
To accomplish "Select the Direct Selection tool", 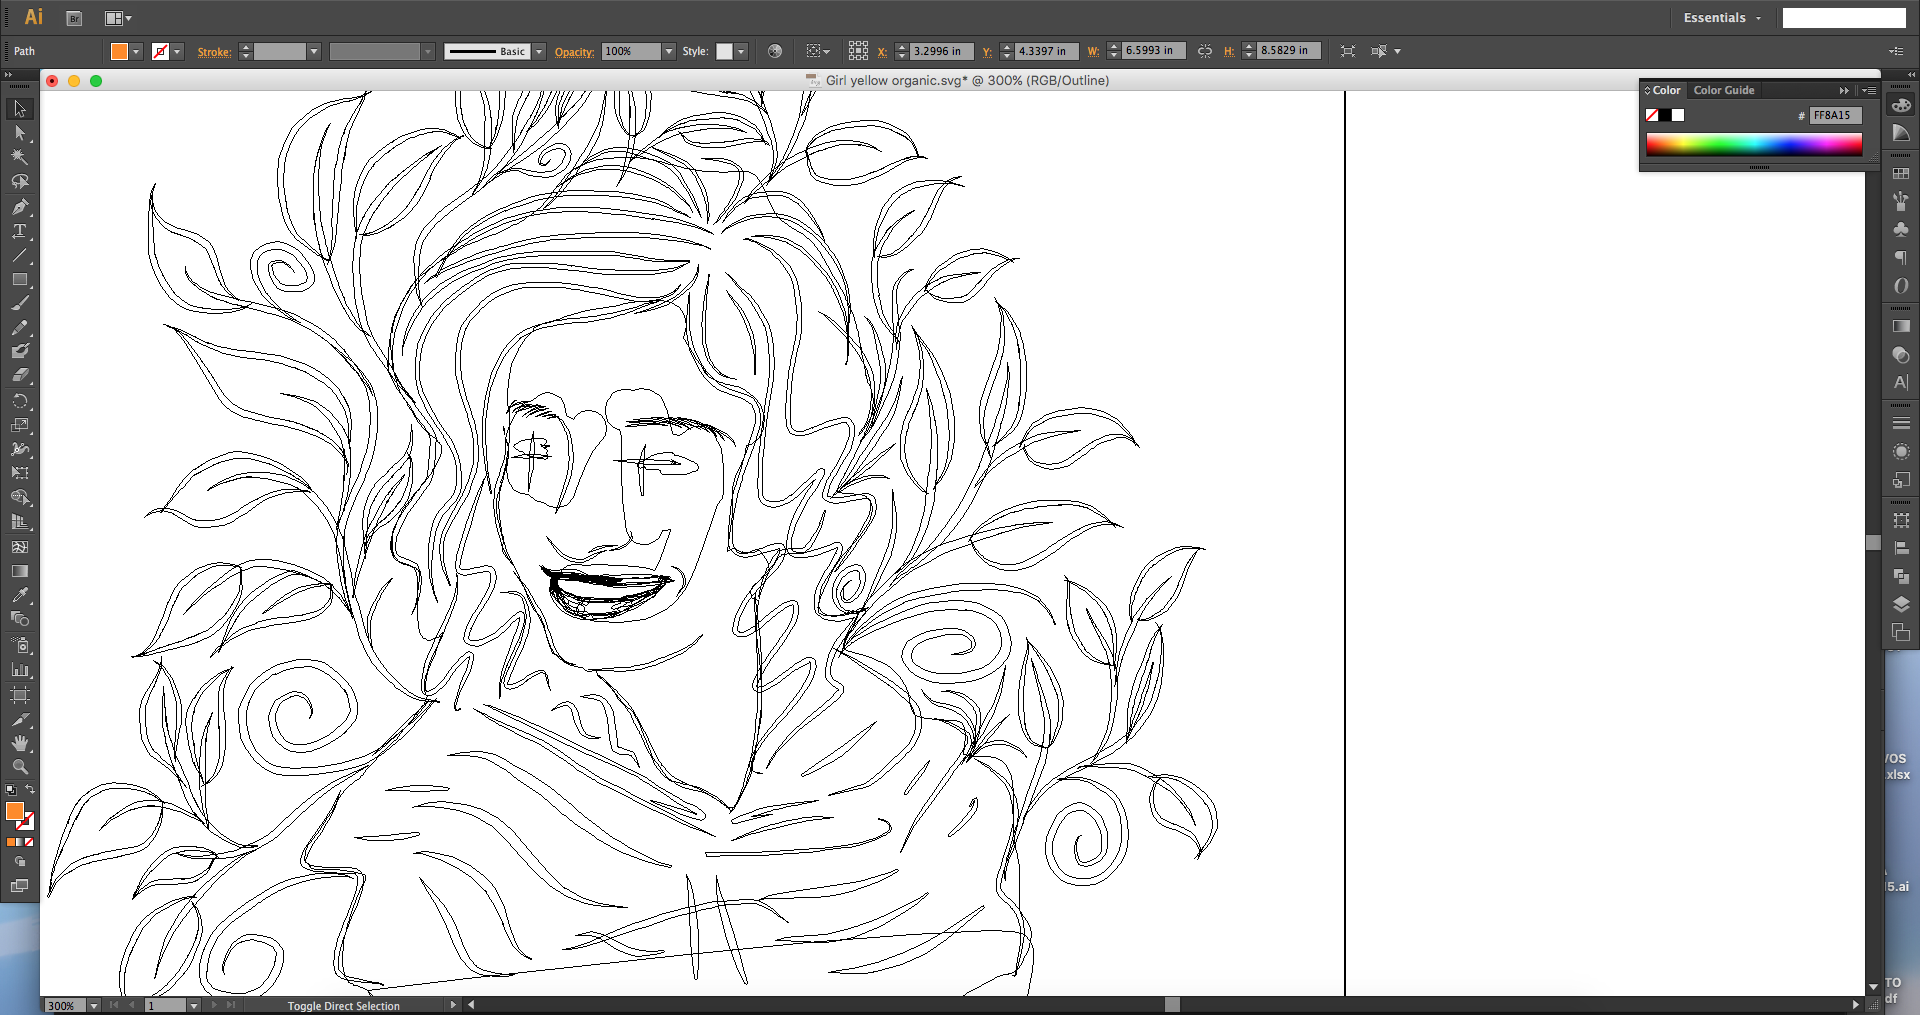I will pyautogui.click(x=20, y=133).
